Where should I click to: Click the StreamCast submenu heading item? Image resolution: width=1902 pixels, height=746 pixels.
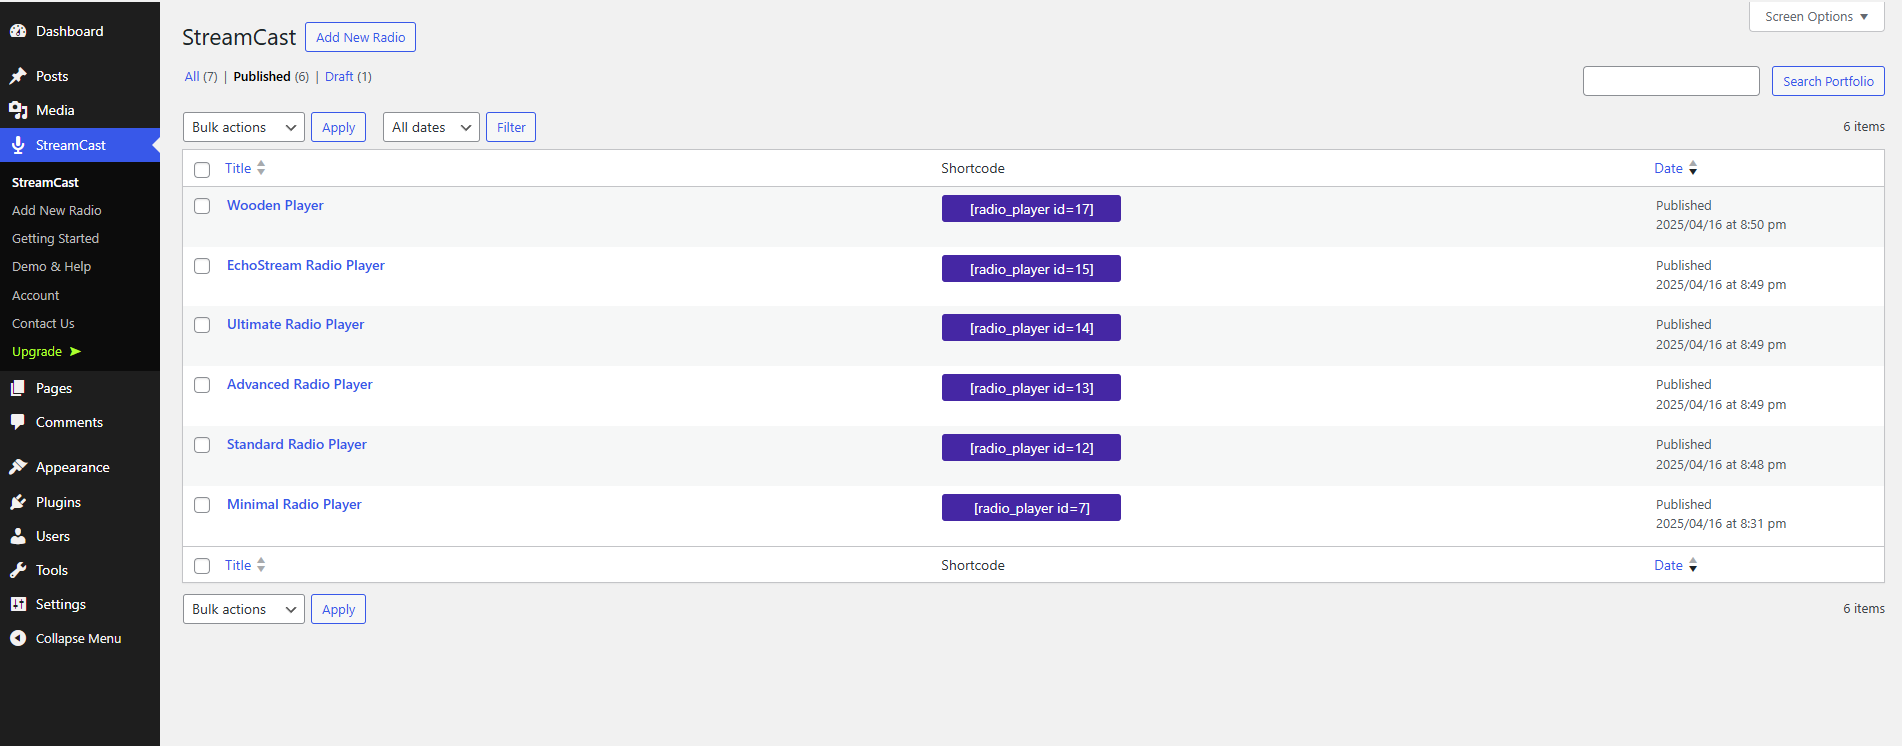coord(45,182)
